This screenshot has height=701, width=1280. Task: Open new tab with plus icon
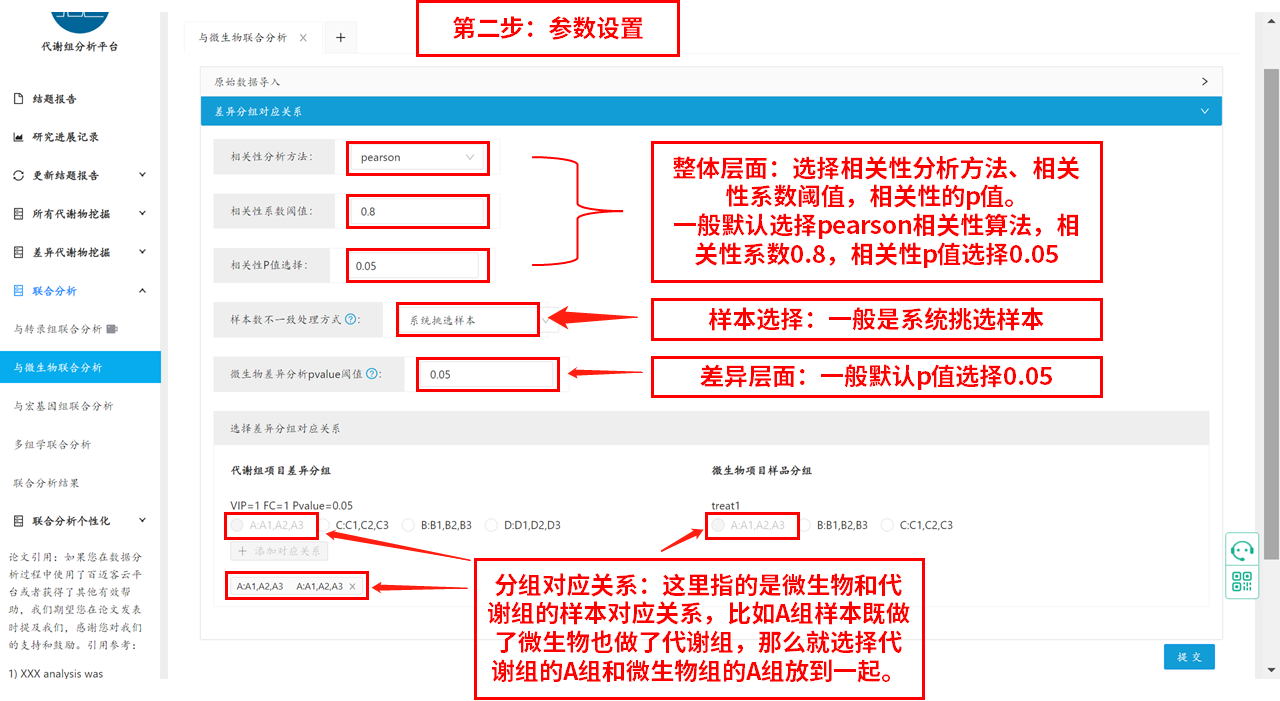pos(340,38)
